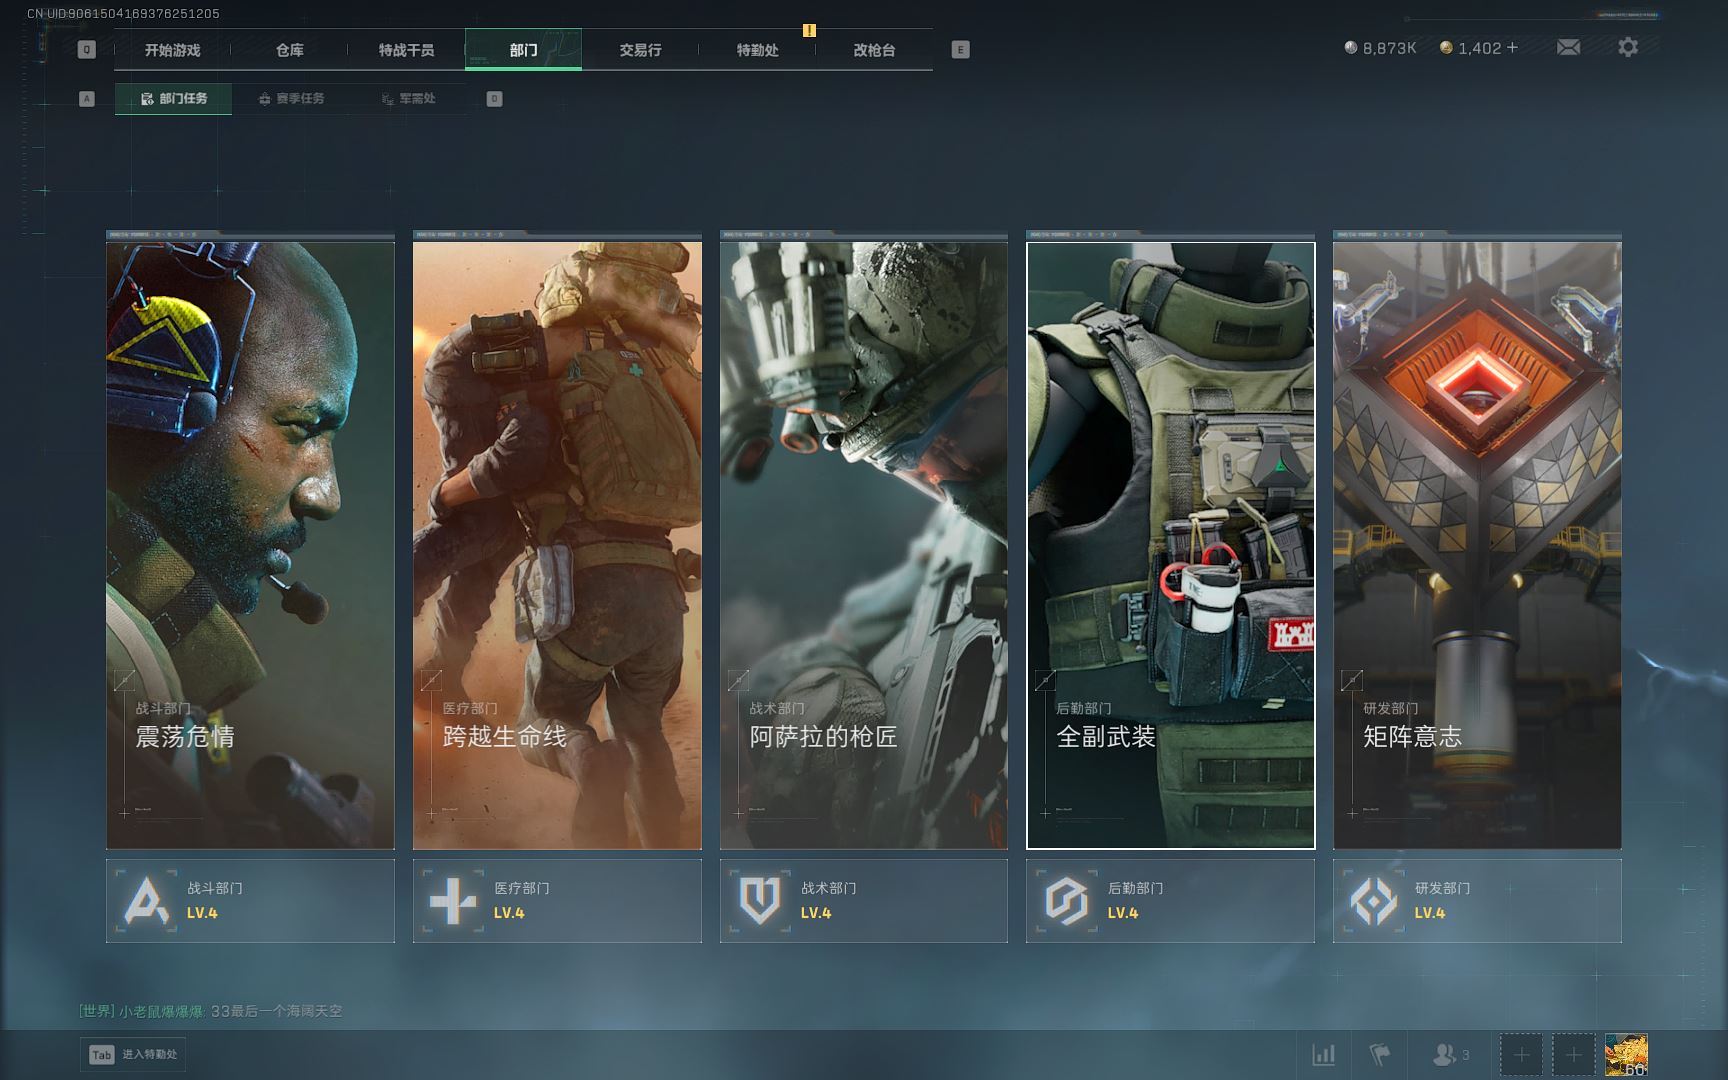The height and width of the screenshot is (1080, 1728).
Task: Open the 交易行 tab
Action: click(x=640, y=50)
